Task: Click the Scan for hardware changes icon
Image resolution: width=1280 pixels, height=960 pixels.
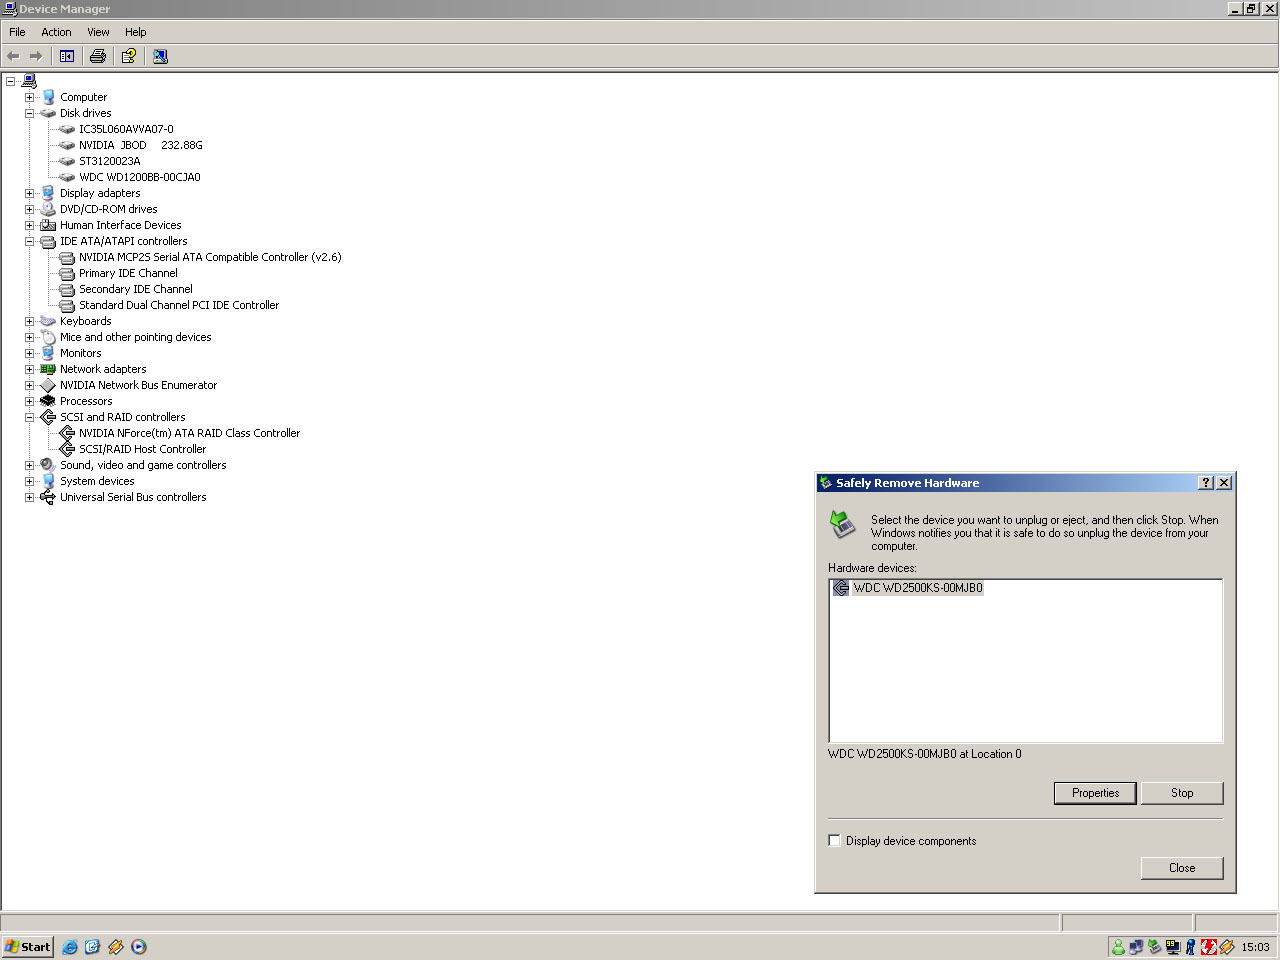Action: click(160, 56)
